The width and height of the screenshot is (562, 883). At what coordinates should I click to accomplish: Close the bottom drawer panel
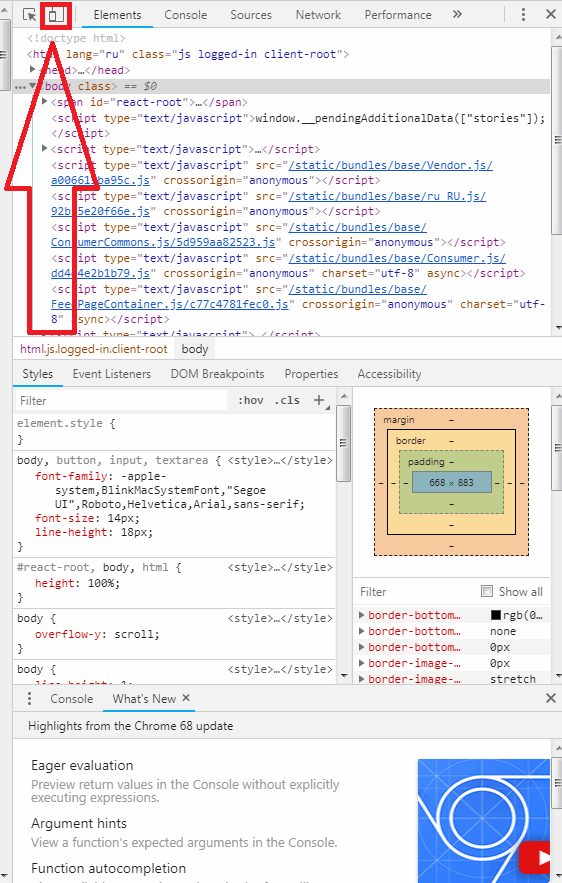(x=551, y=699)
